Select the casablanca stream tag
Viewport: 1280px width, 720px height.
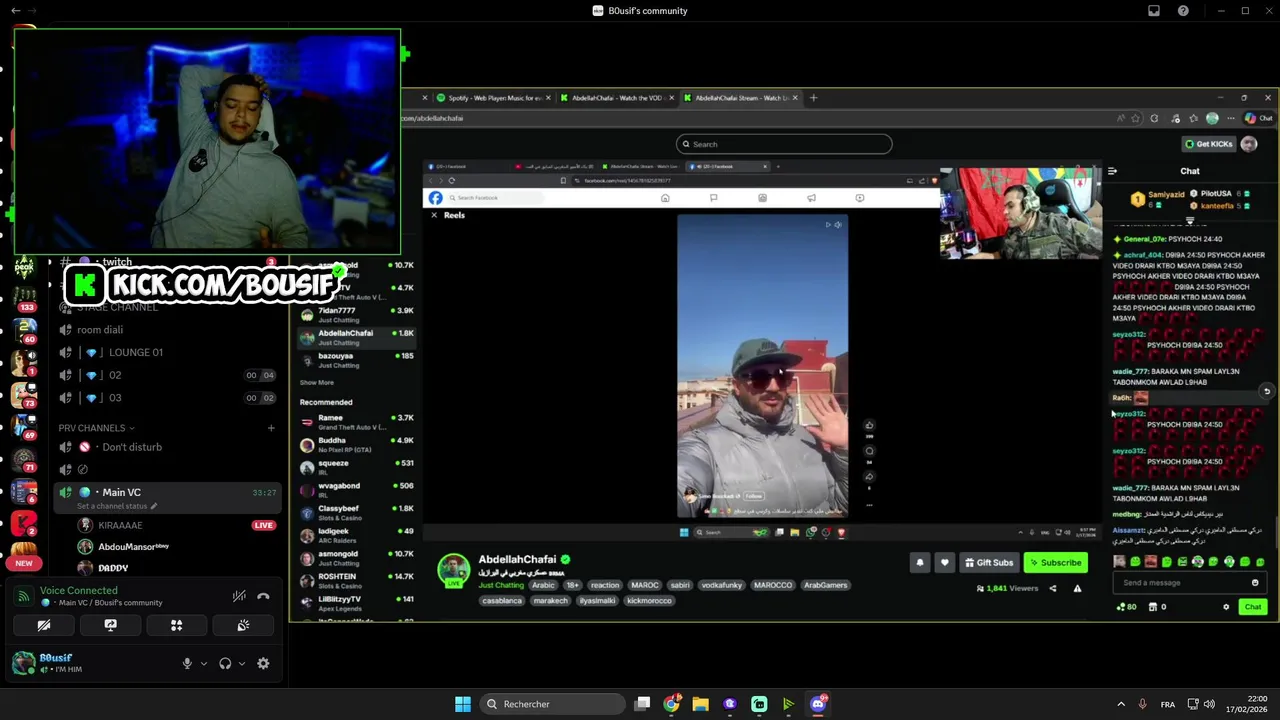tap(502, 601)
